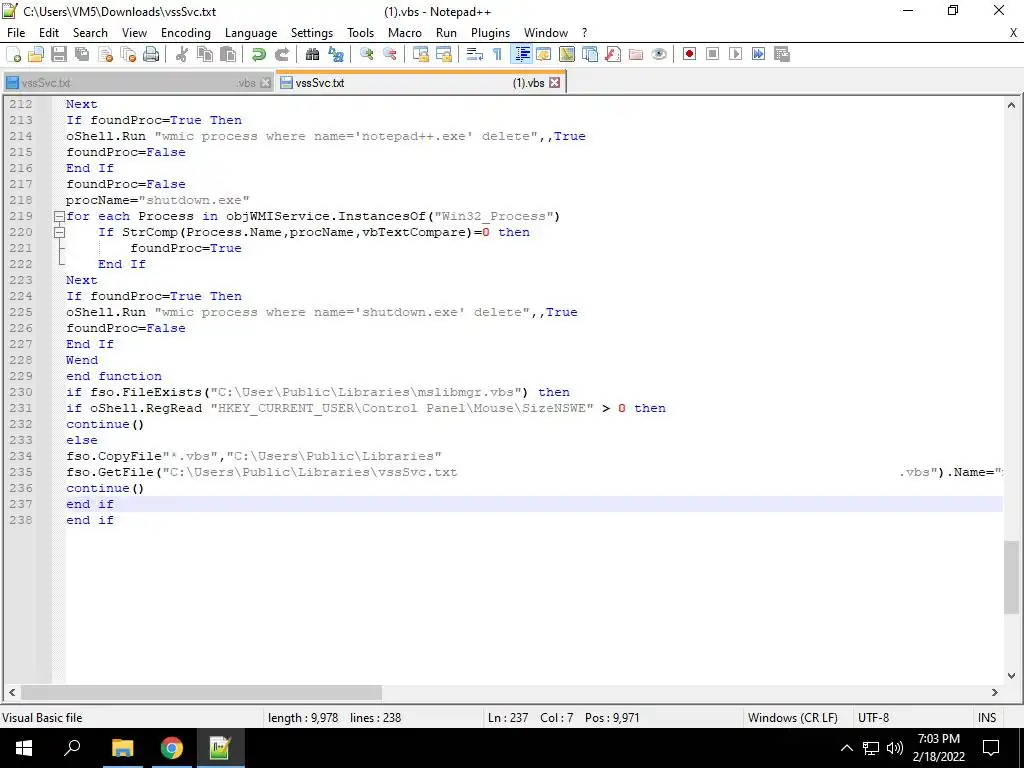Open Find with the binoculars icon
This screenshot has height=768, width=1024.
coord(312,54)
